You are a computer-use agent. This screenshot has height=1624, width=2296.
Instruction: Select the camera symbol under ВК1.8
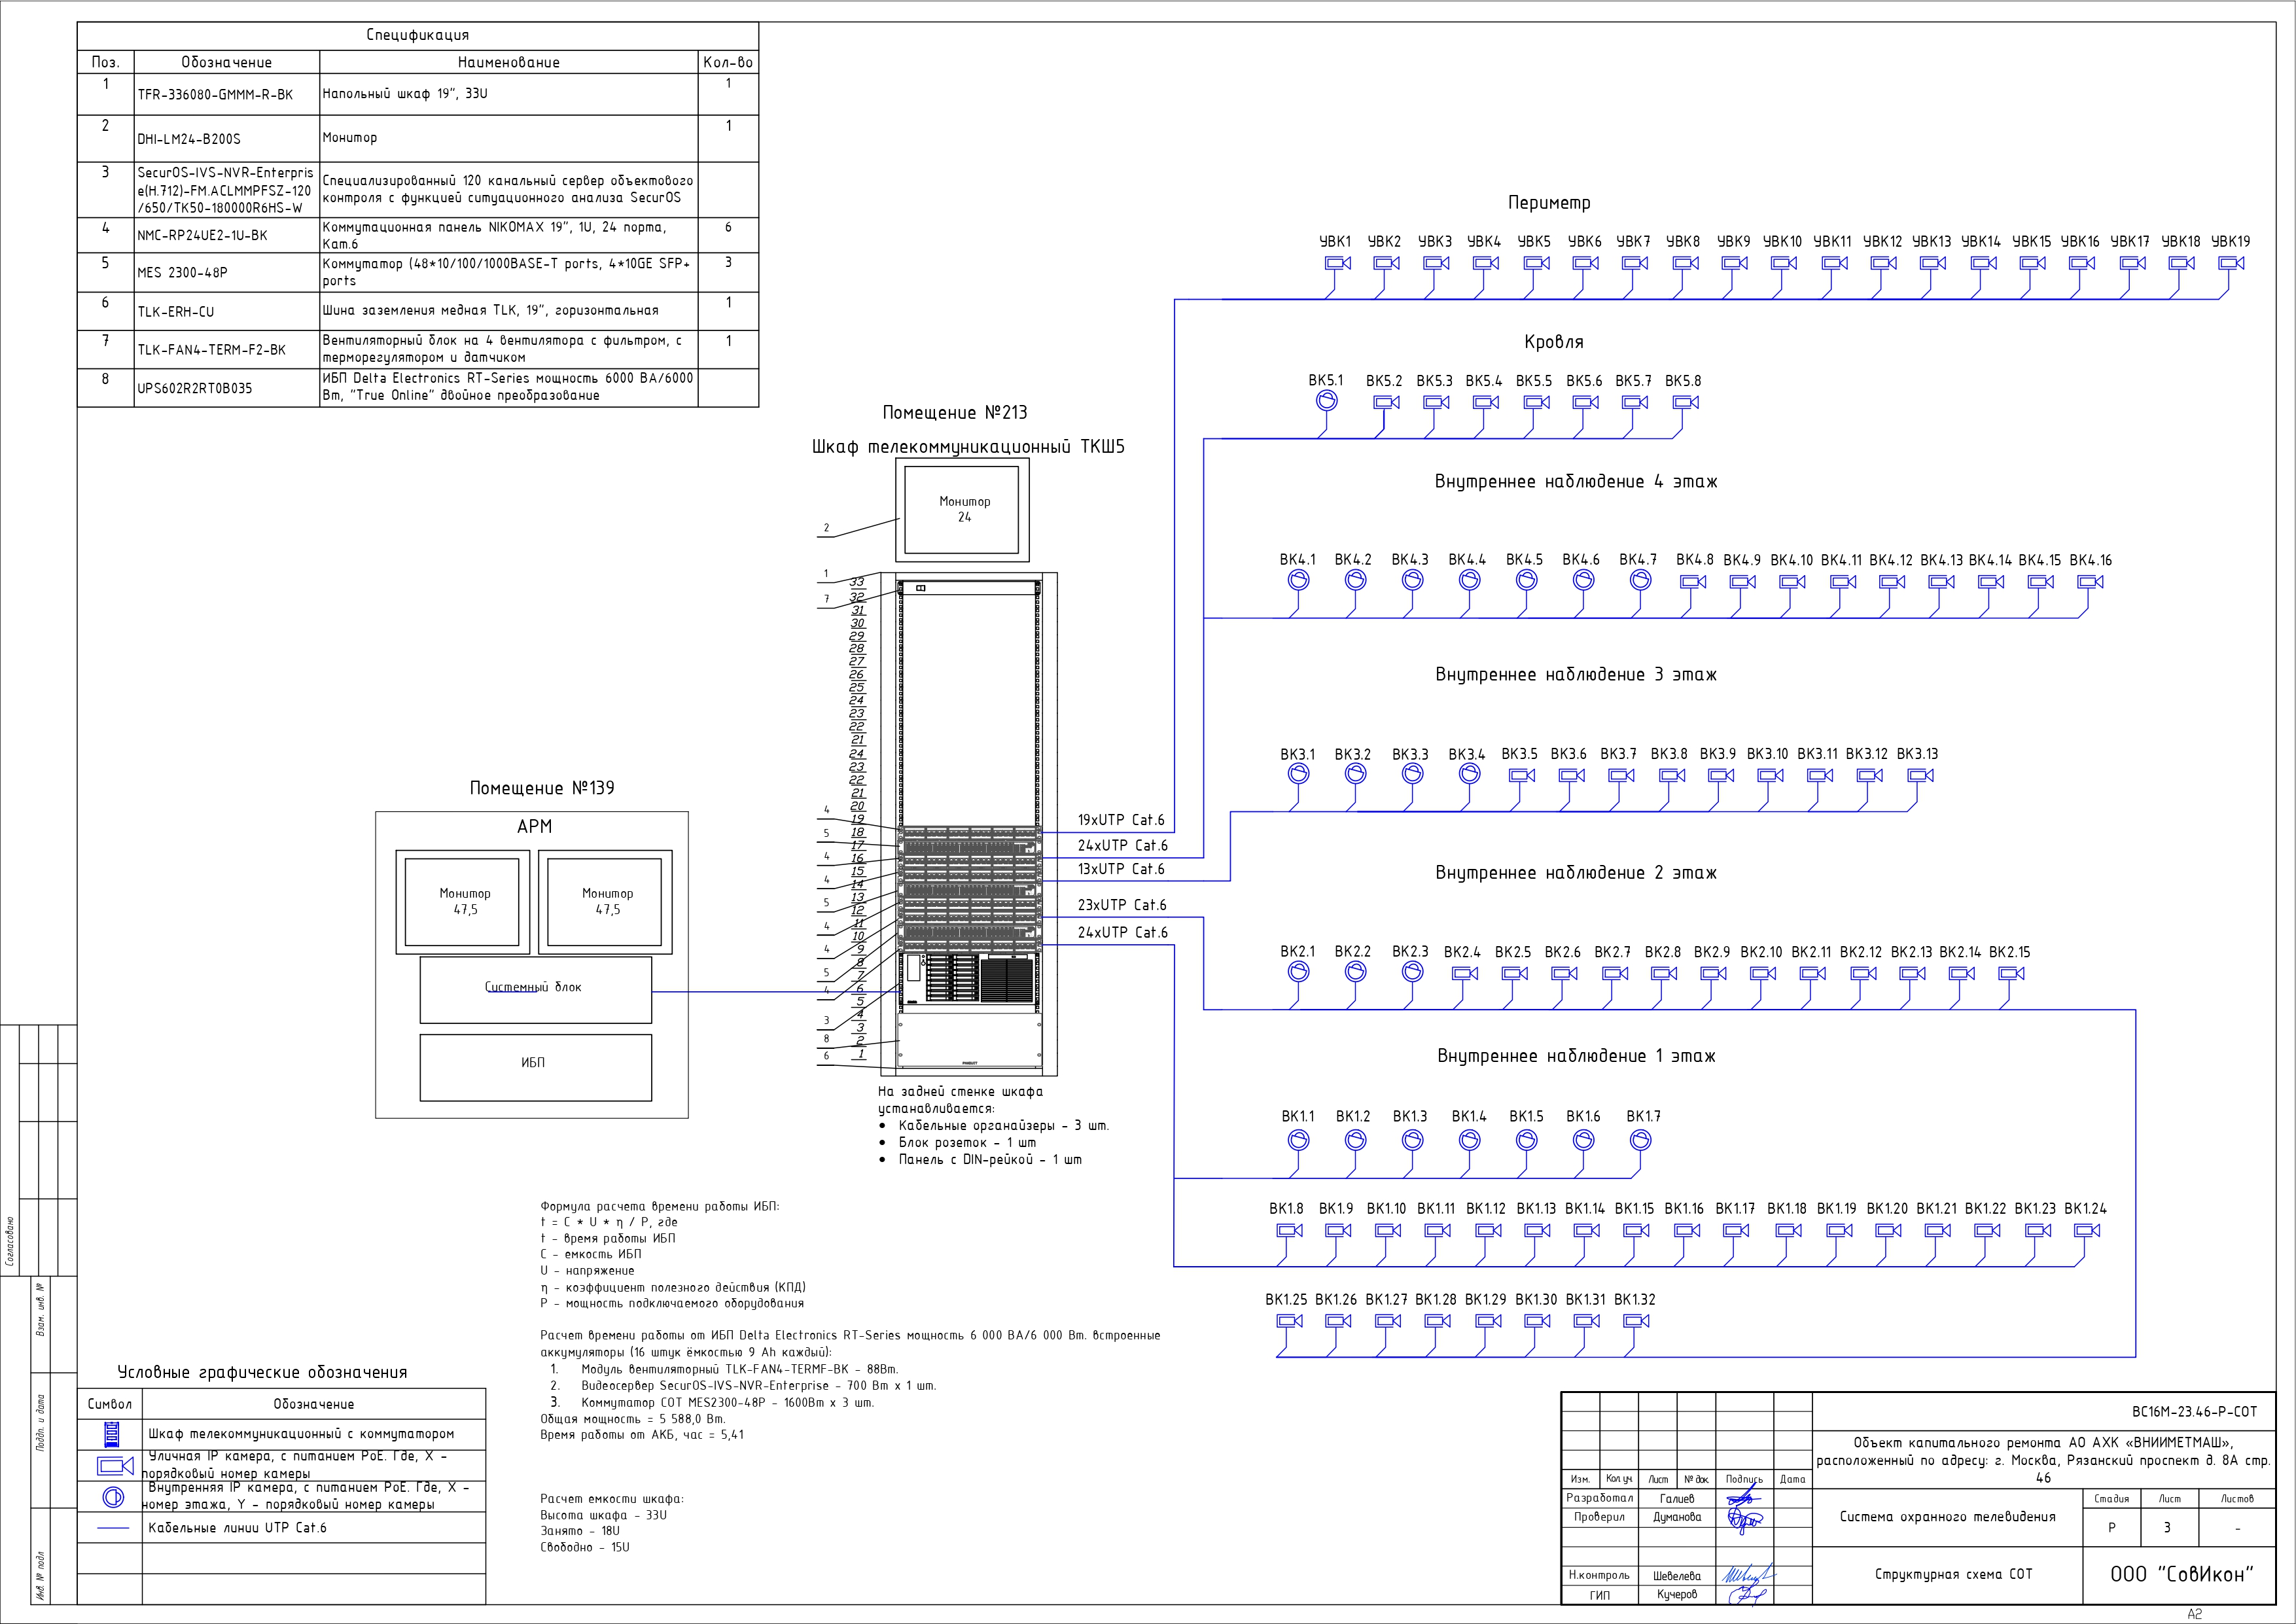click(x=1289, y=1231)
